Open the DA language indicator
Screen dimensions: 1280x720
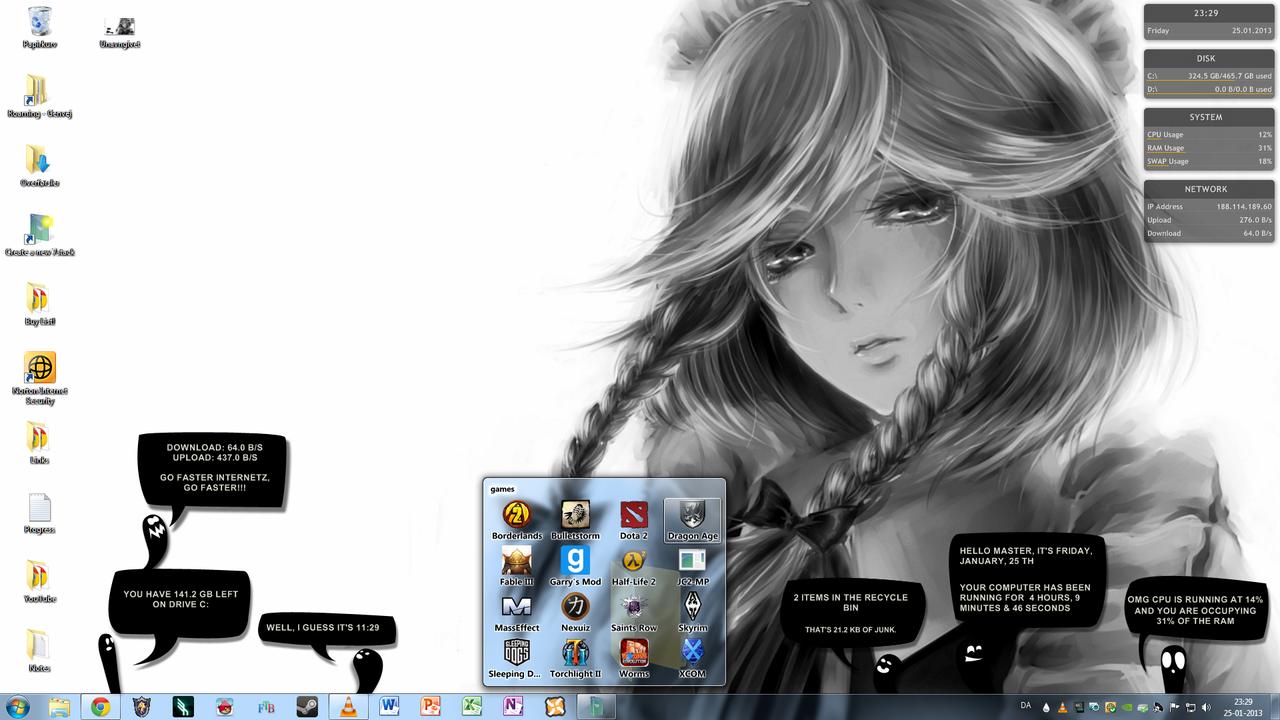point(1026,706)
